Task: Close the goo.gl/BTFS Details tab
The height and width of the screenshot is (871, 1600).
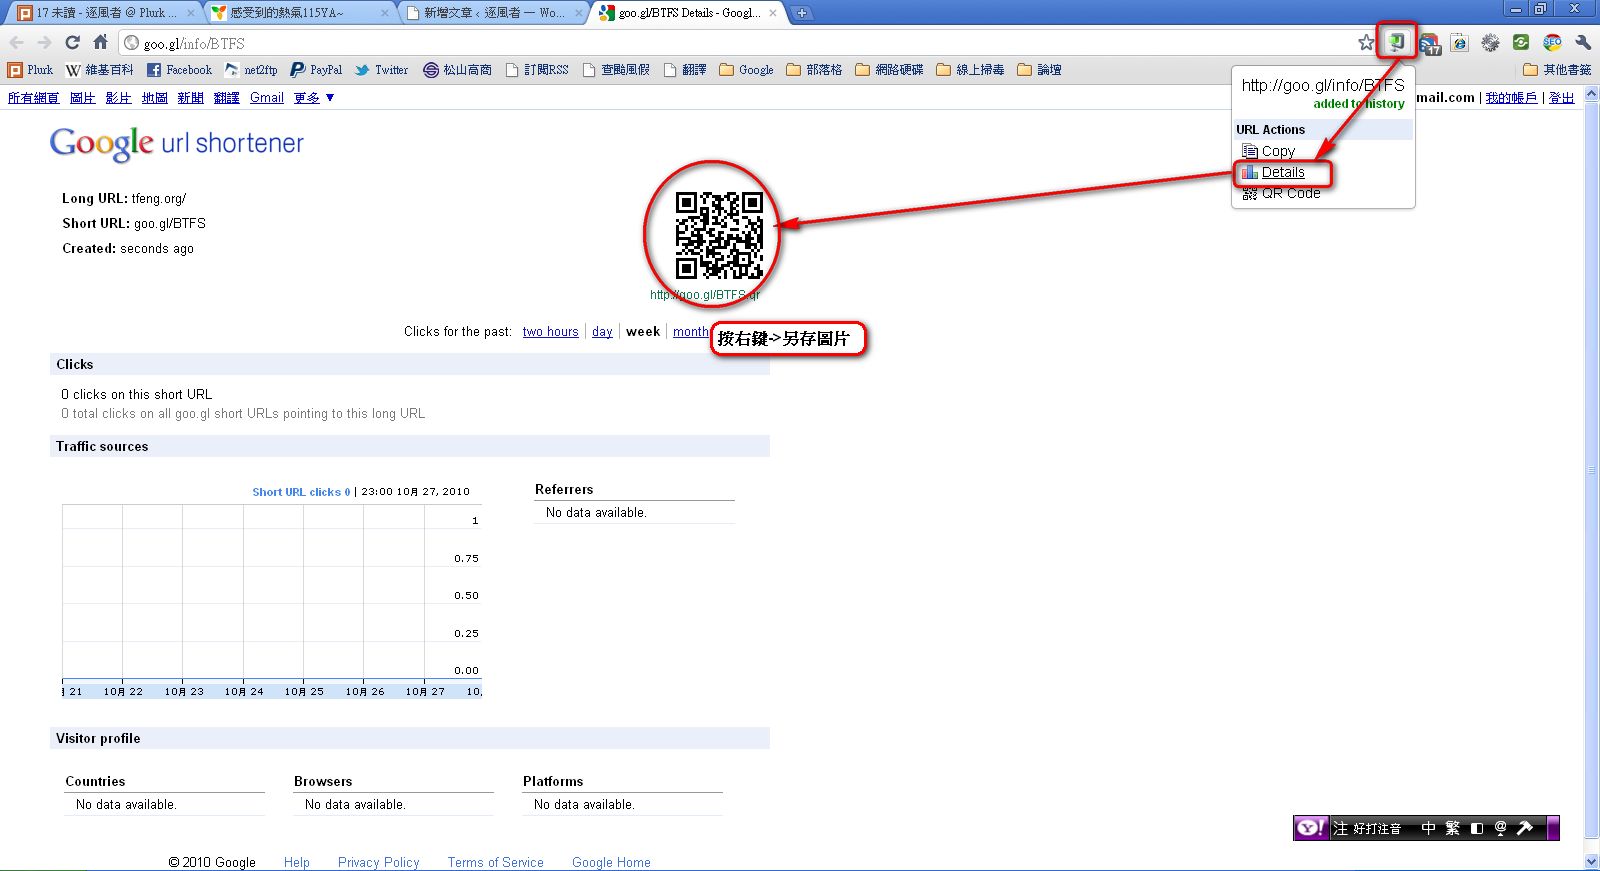Action: point(773,13)
